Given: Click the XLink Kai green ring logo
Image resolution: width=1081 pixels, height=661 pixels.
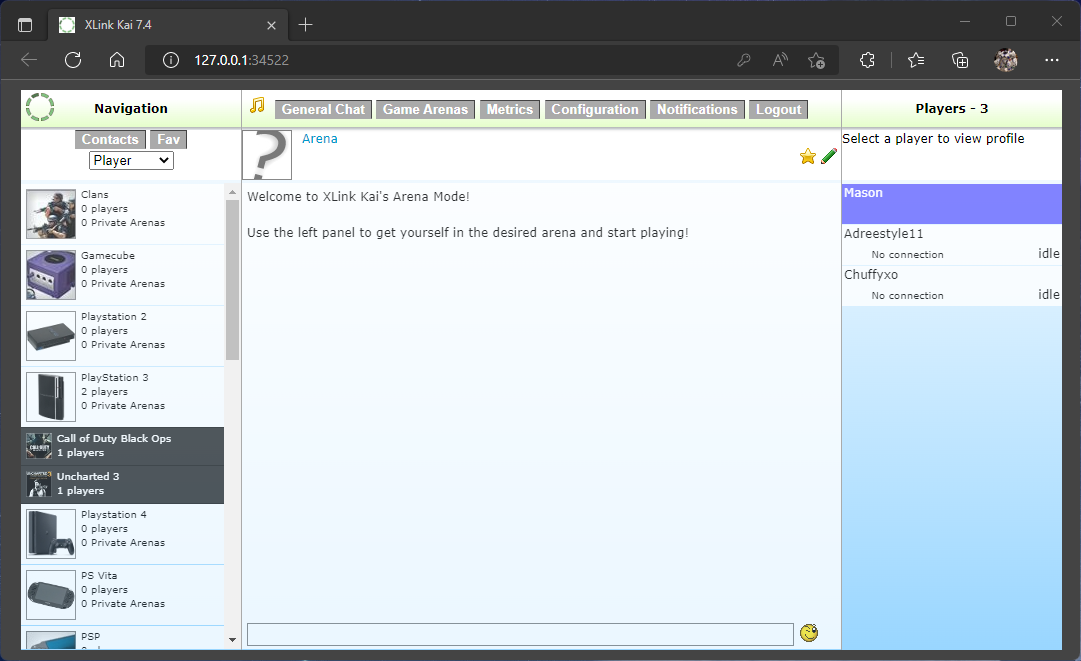Looking at the screenshot, I should click(x=40, y=108).
